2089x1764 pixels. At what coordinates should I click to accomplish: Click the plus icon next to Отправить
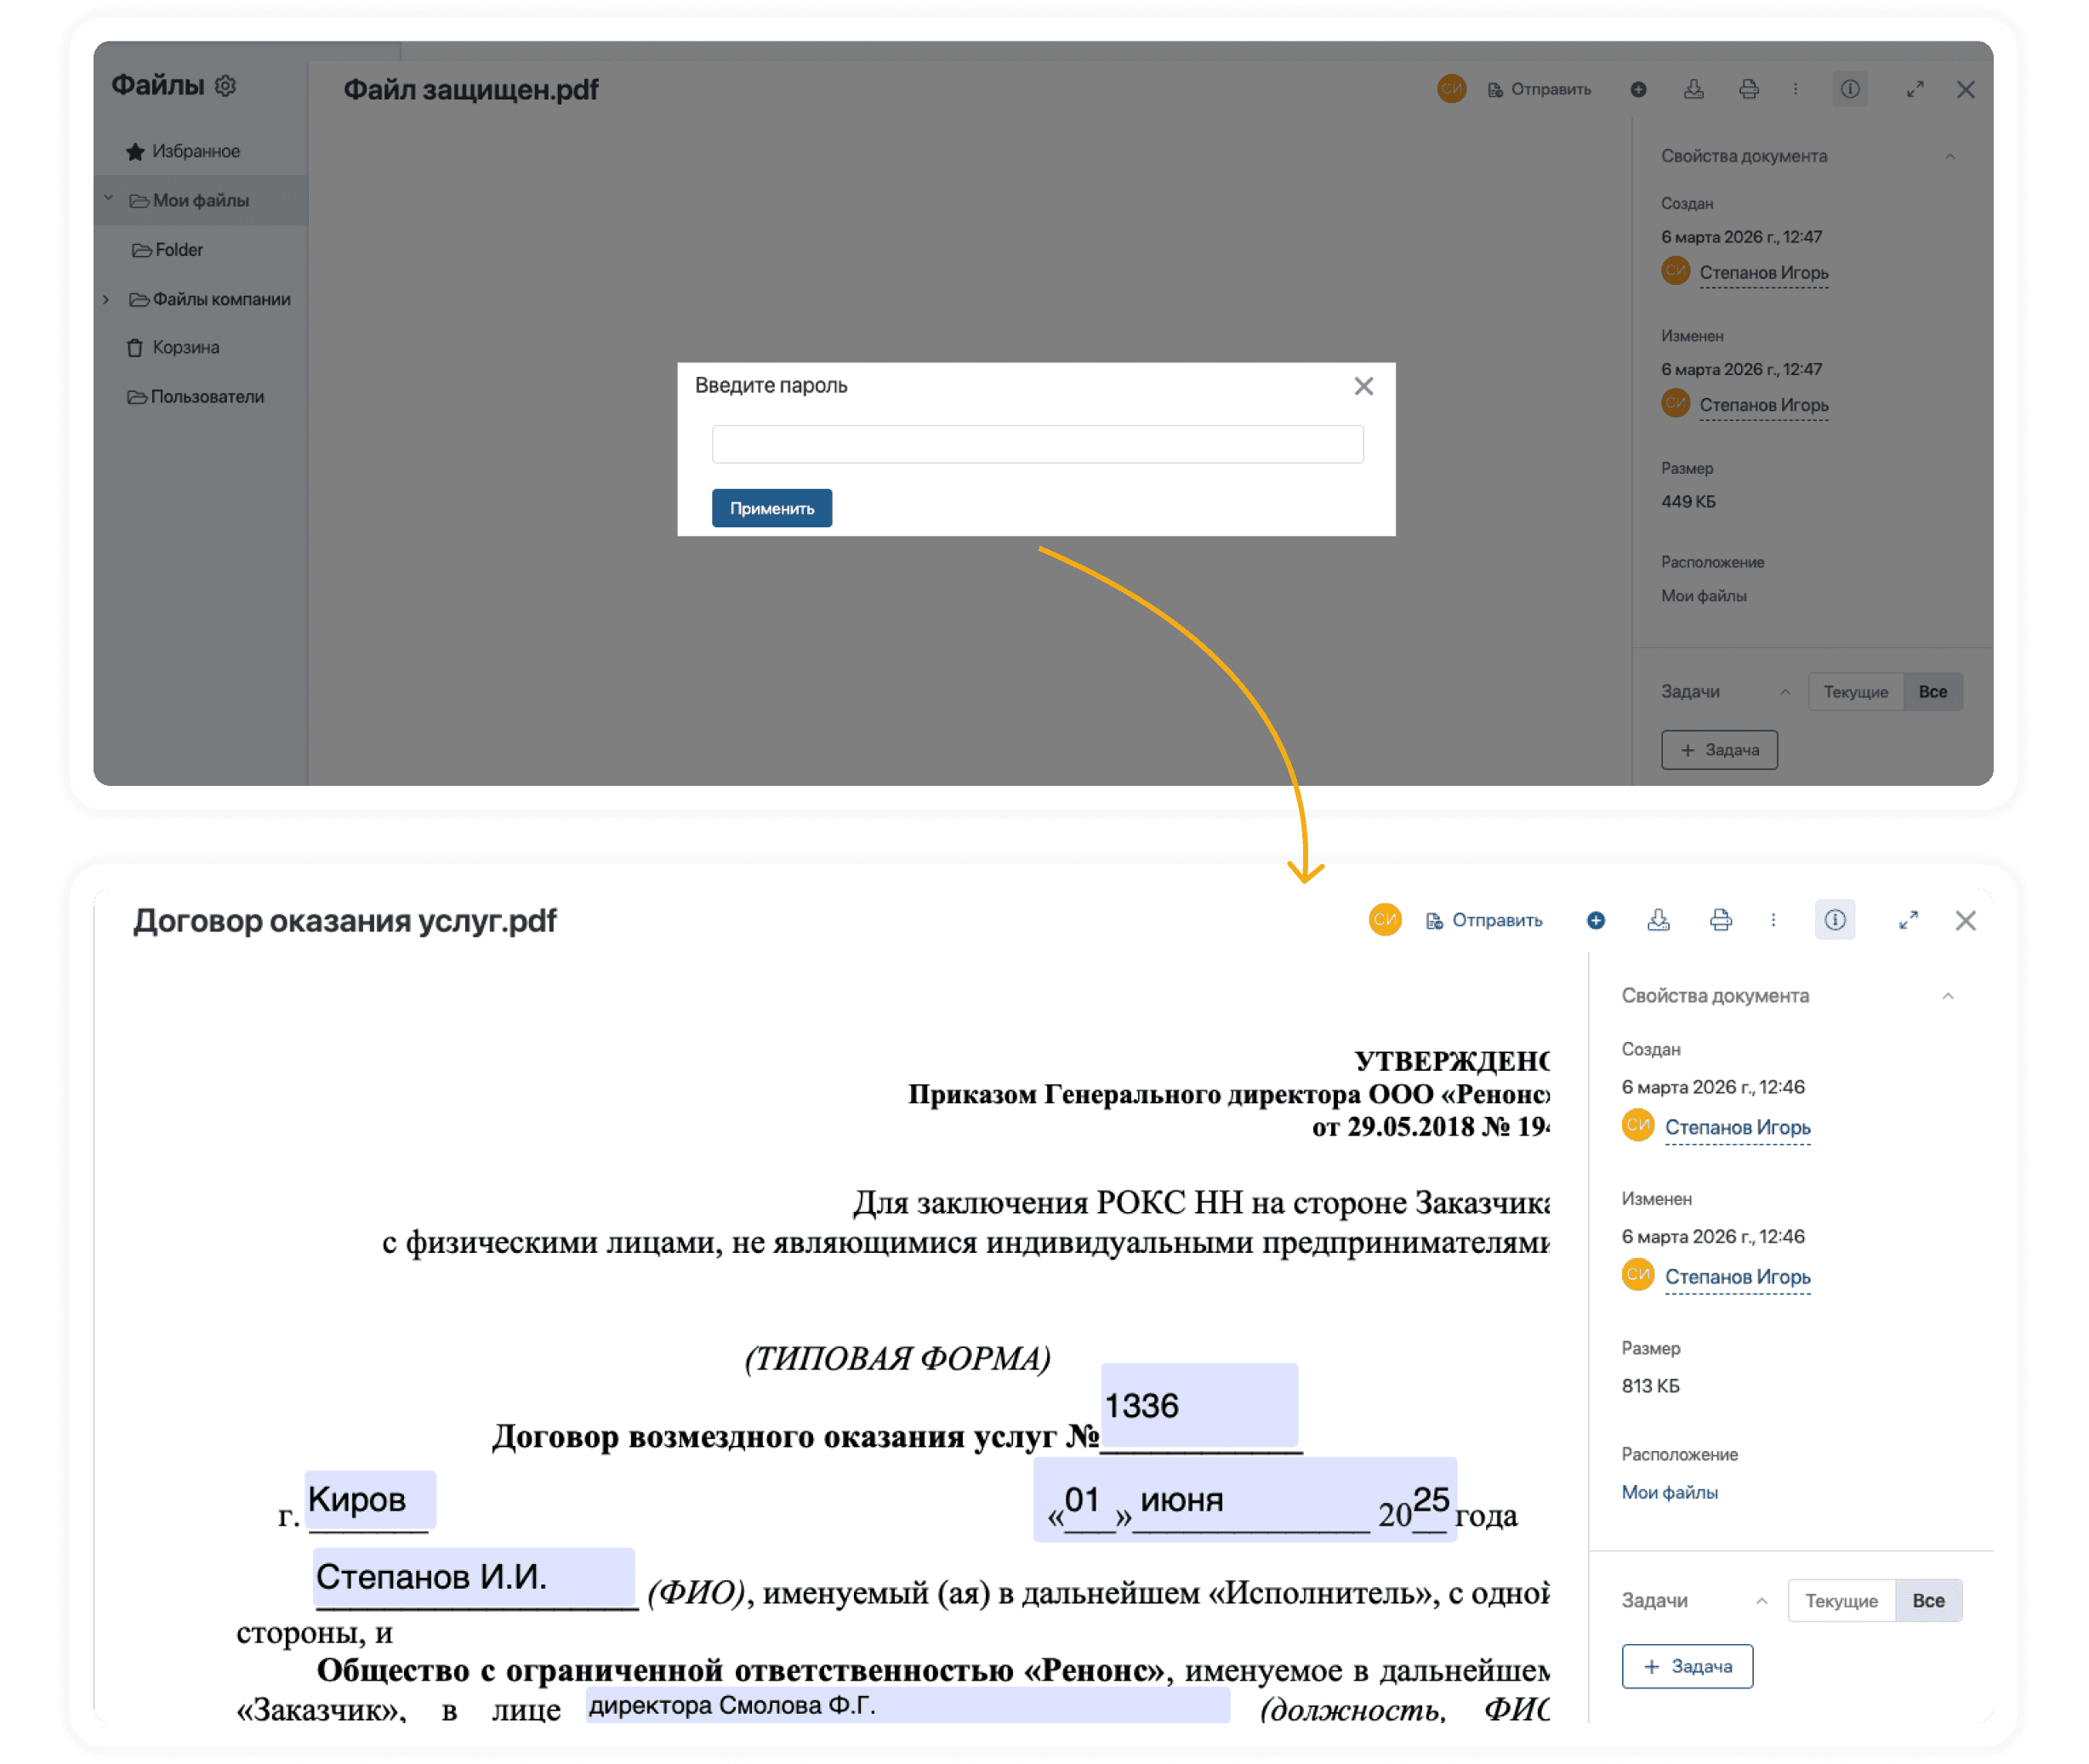coord(1596,920)
